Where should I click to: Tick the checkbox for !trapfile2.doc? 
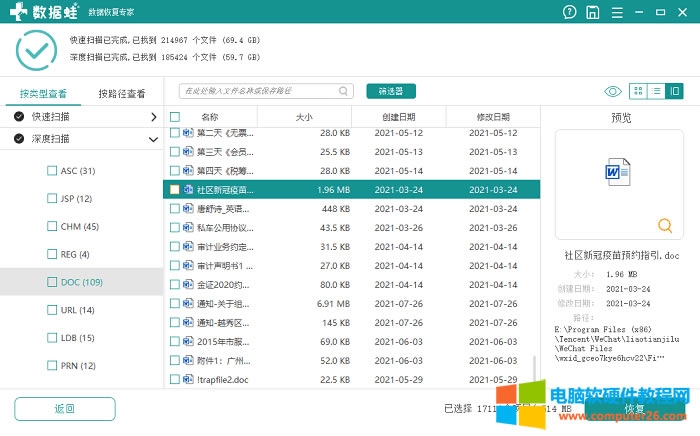[175, 379]
